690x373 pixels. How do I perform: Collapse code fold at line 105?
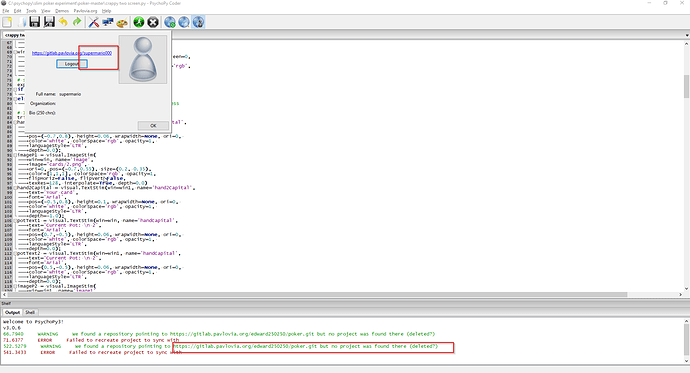tap(15, 221)
